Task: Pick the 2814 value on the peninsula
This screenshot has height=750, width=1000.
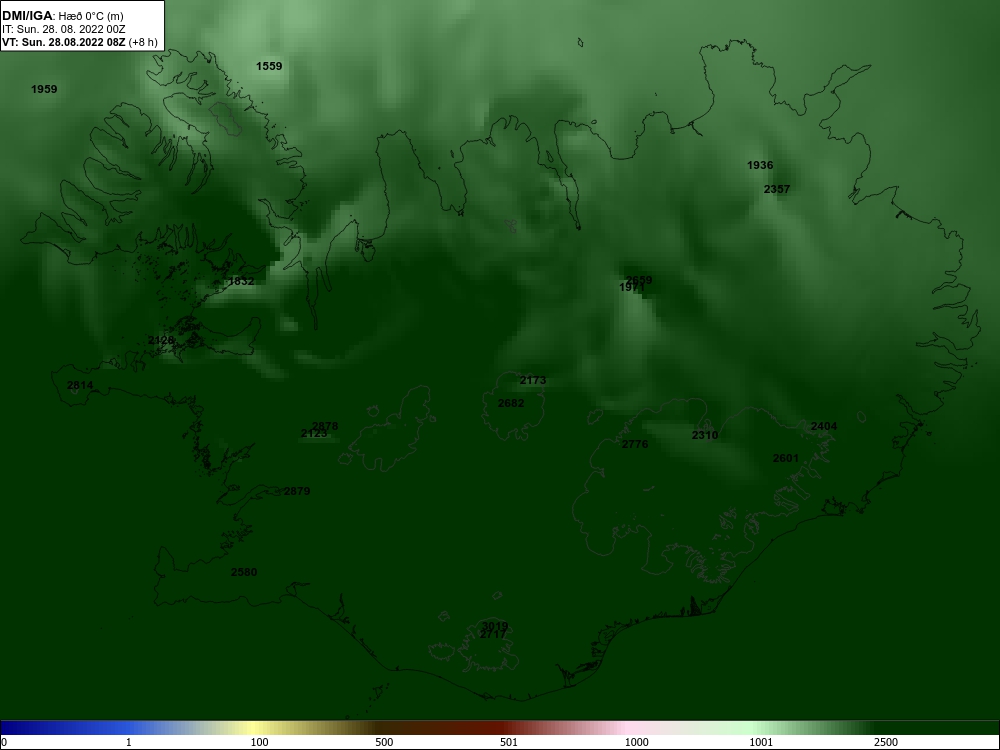Action: tap(80, 385)
